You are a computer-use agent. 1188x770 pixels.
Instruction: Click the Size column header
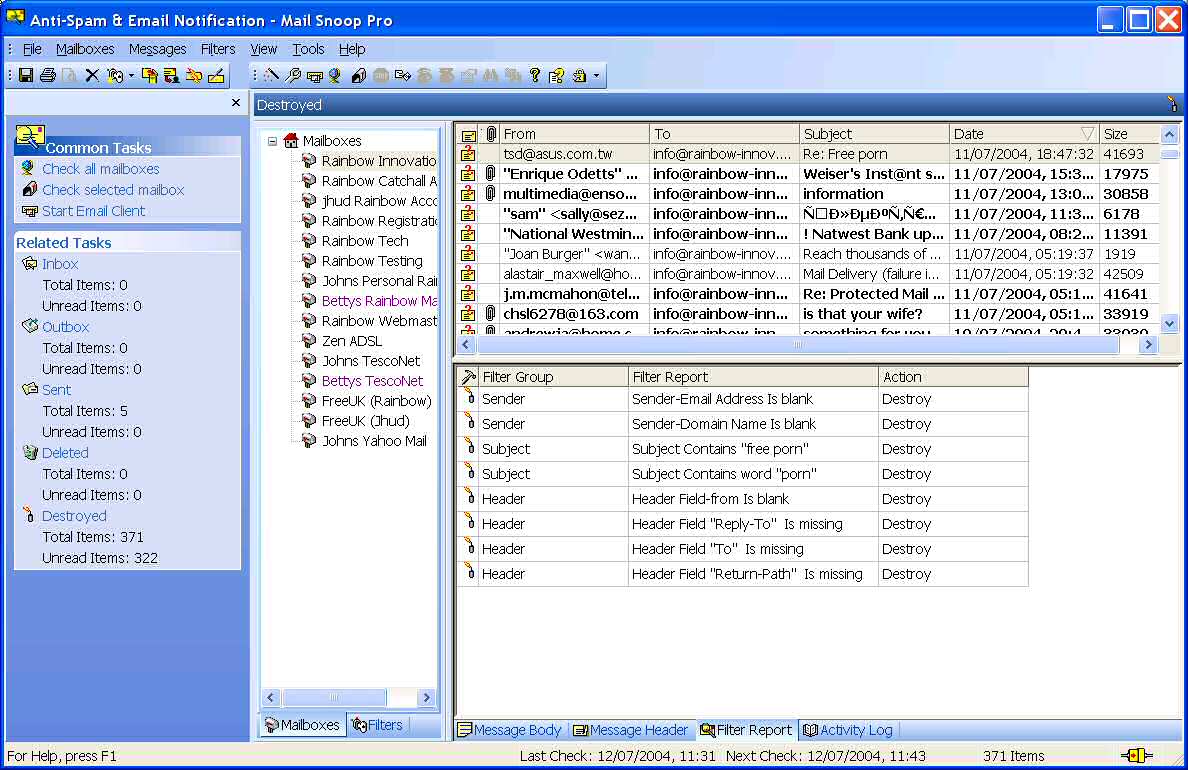click(1129, 134)
